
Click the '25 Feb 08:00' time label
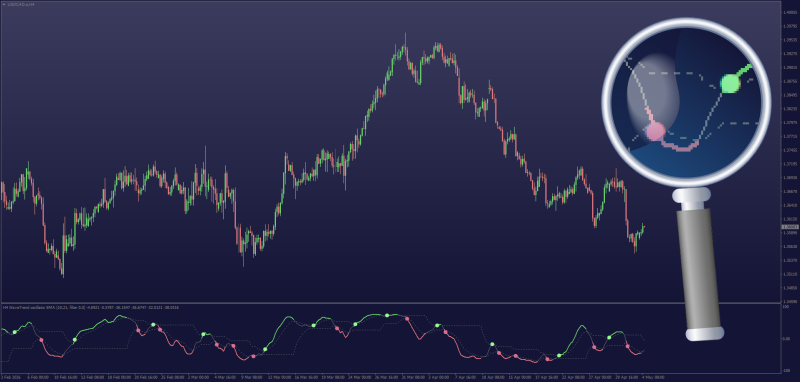(x=172, y=377)
